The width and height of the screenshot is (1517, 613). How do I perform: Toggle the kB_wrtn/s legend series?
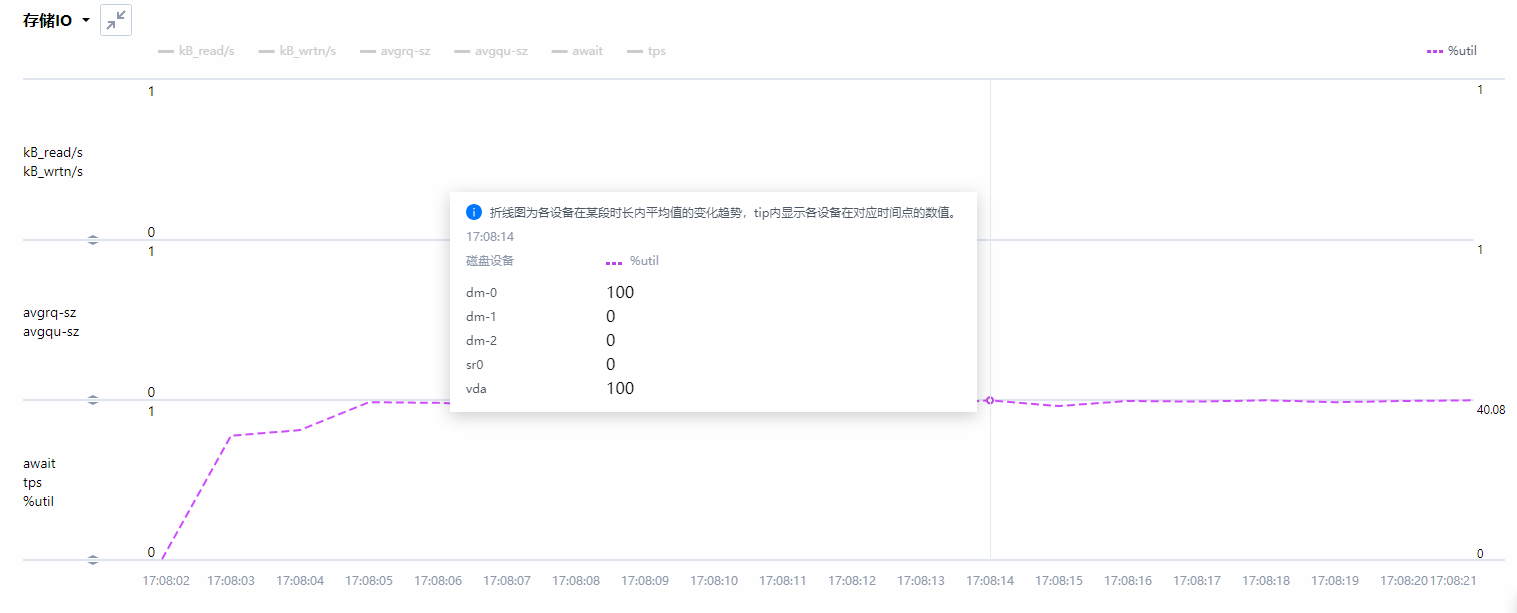297,51
